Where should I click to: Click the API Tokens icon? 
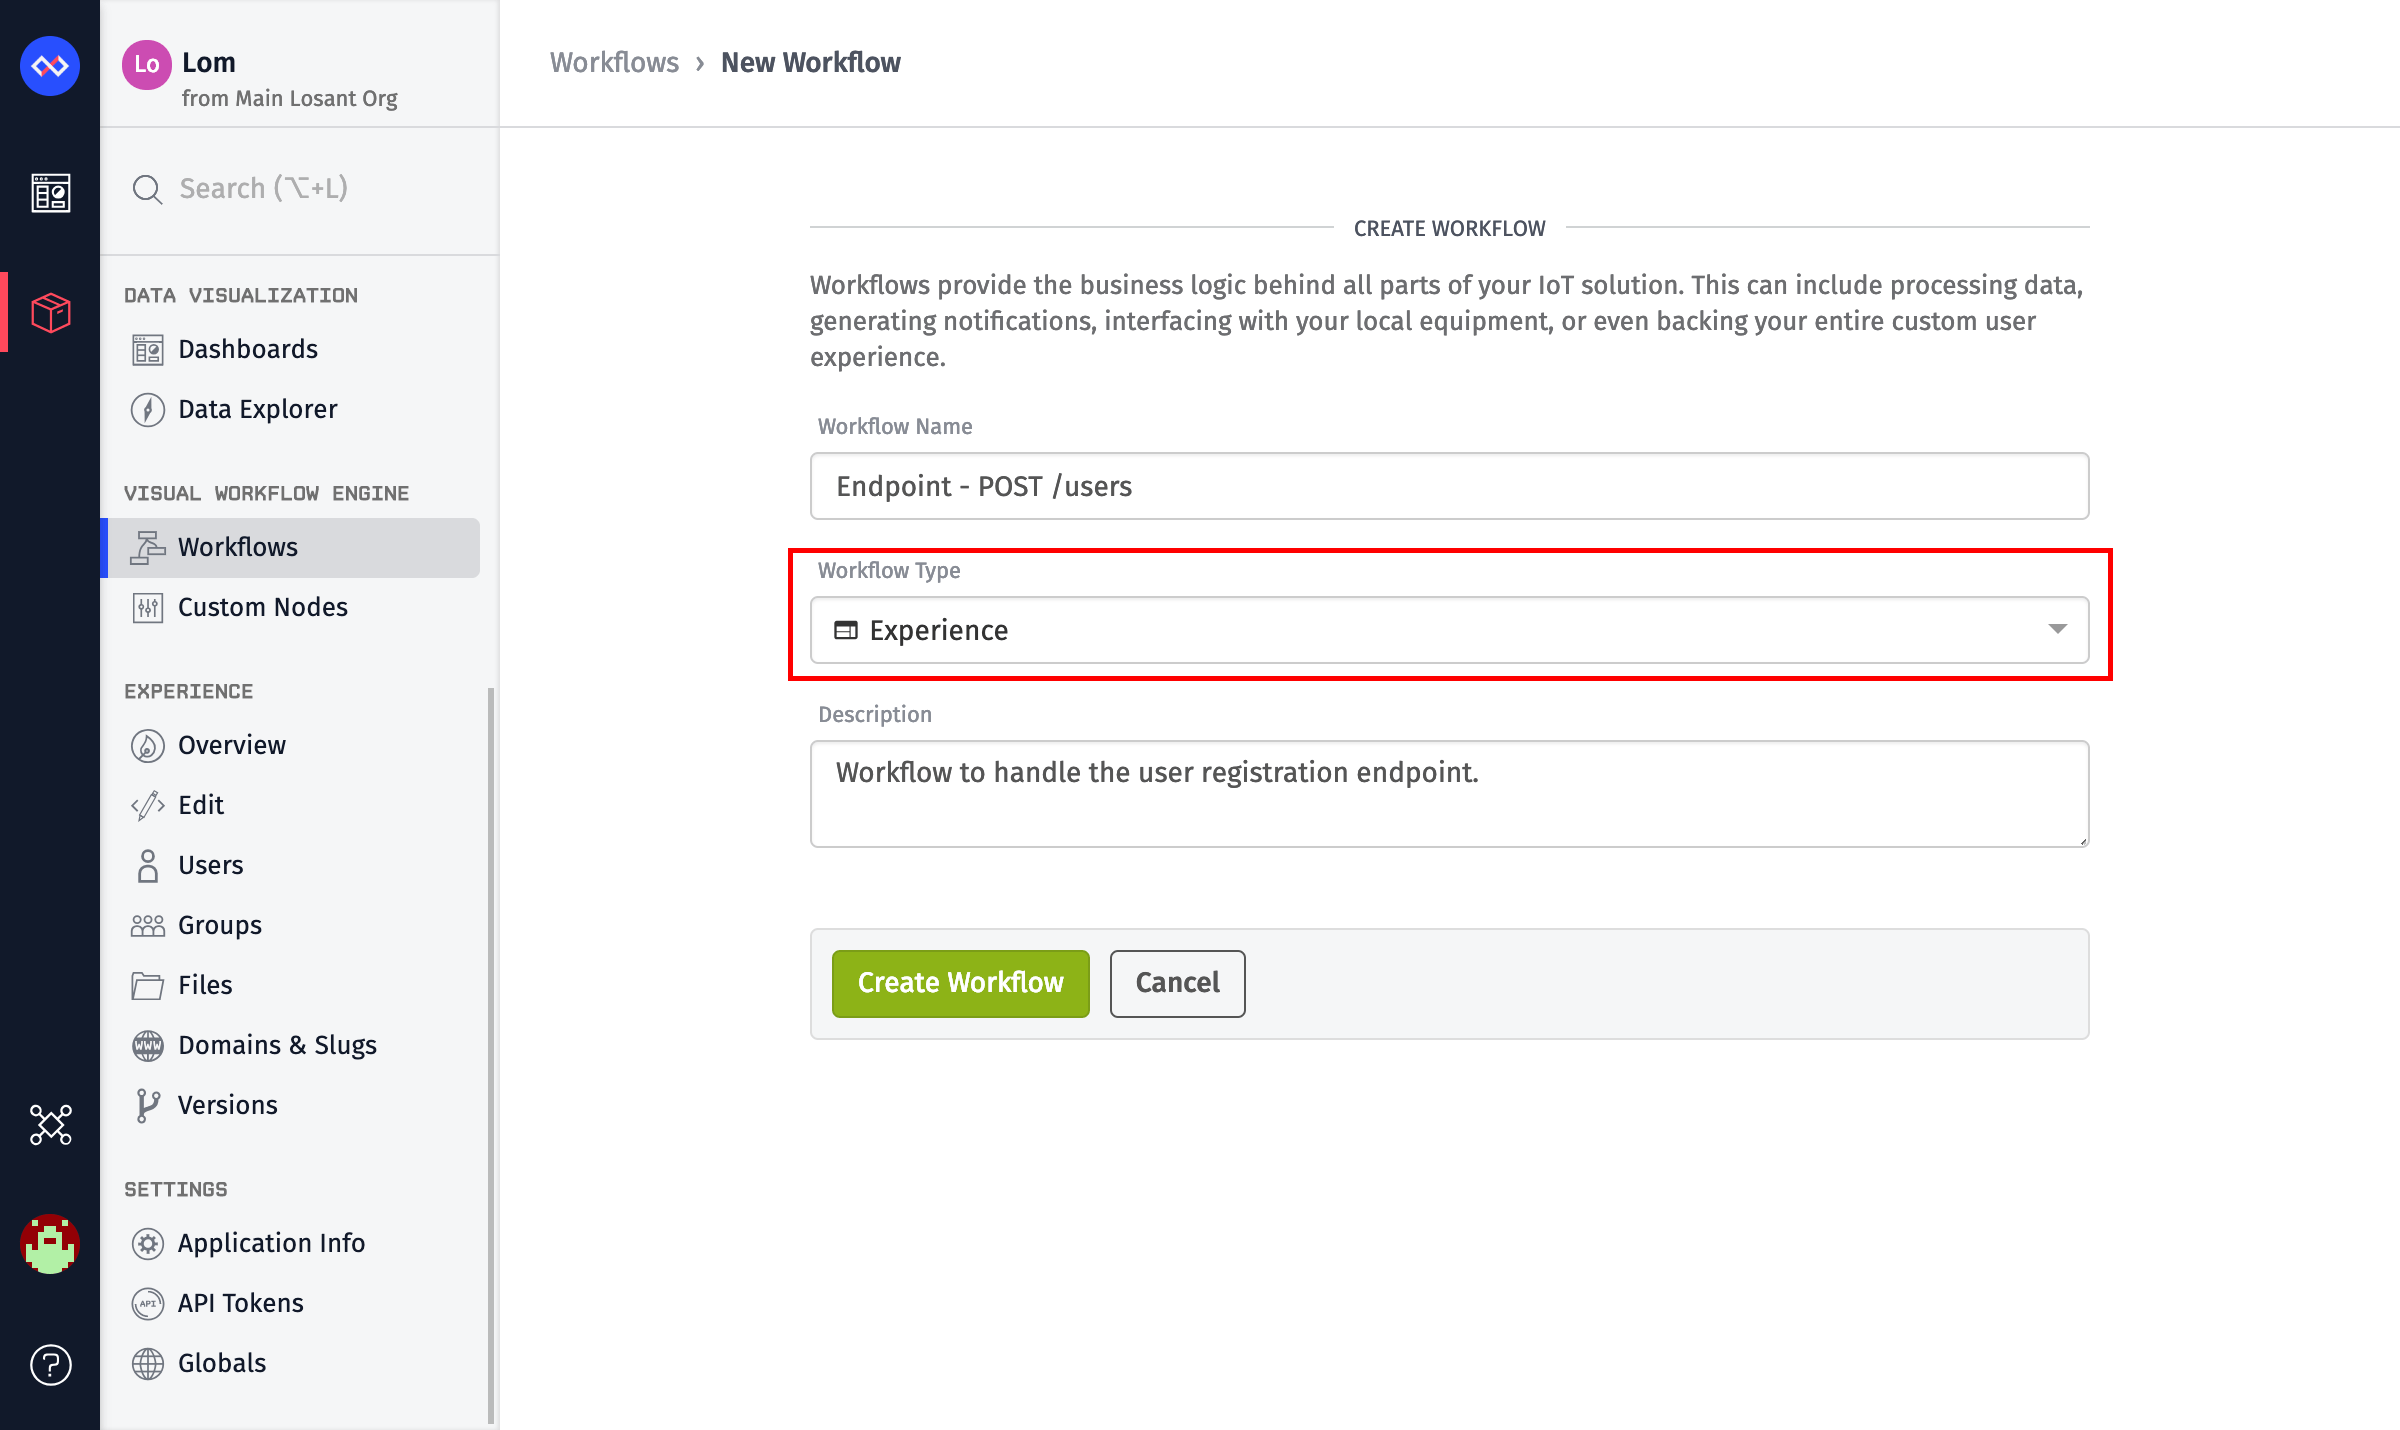tap(148, 1304)
